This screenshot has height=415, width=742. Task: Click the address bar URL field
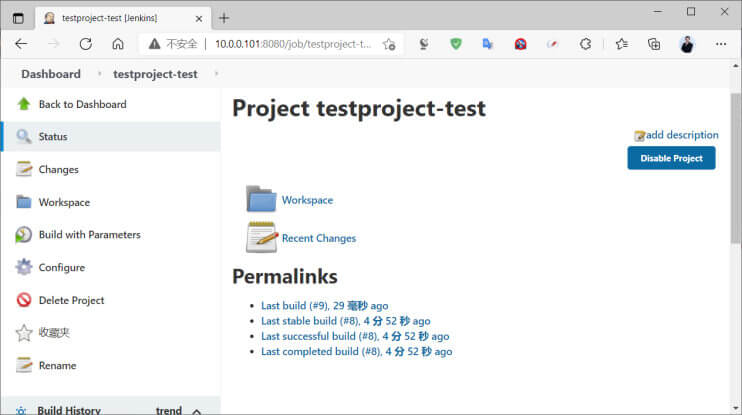pyautogui.click(x=293, y=44)
